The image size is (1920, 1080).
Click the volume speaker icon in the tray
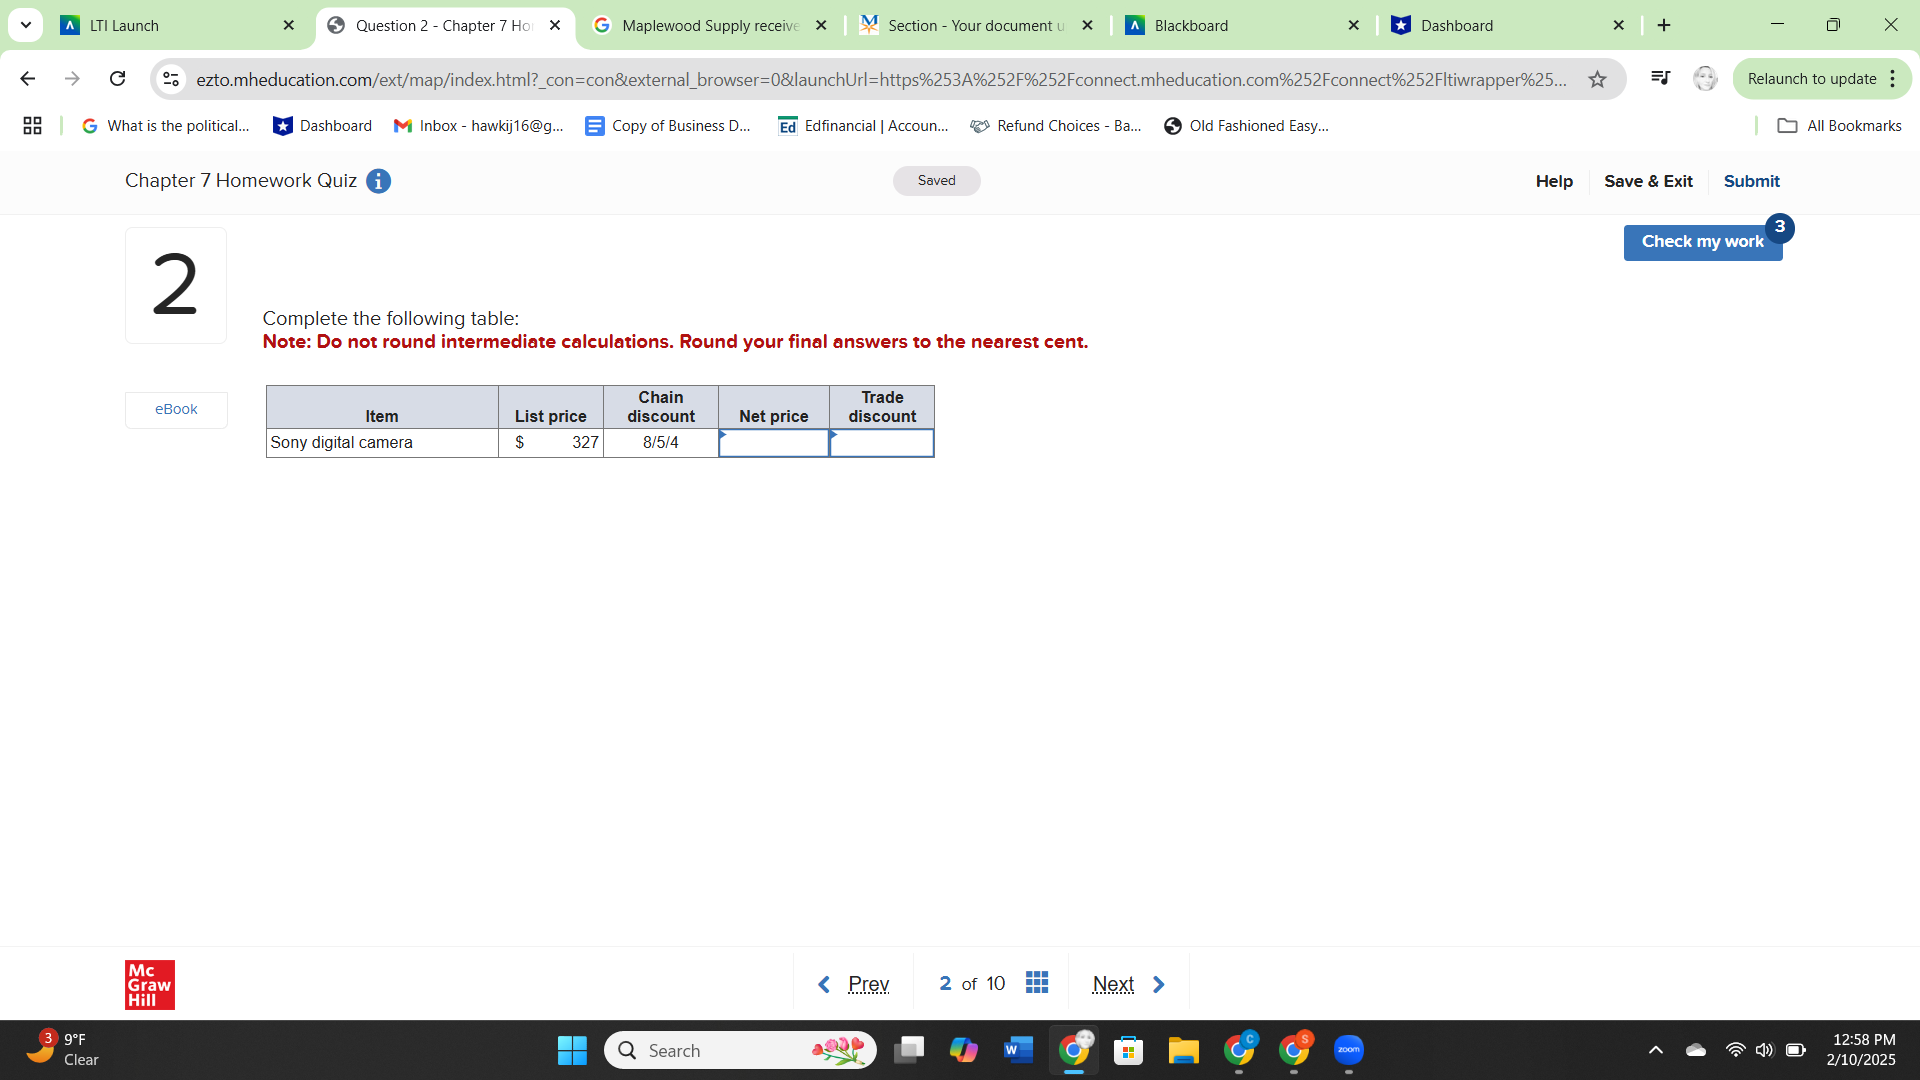tap(1764, 1050)
